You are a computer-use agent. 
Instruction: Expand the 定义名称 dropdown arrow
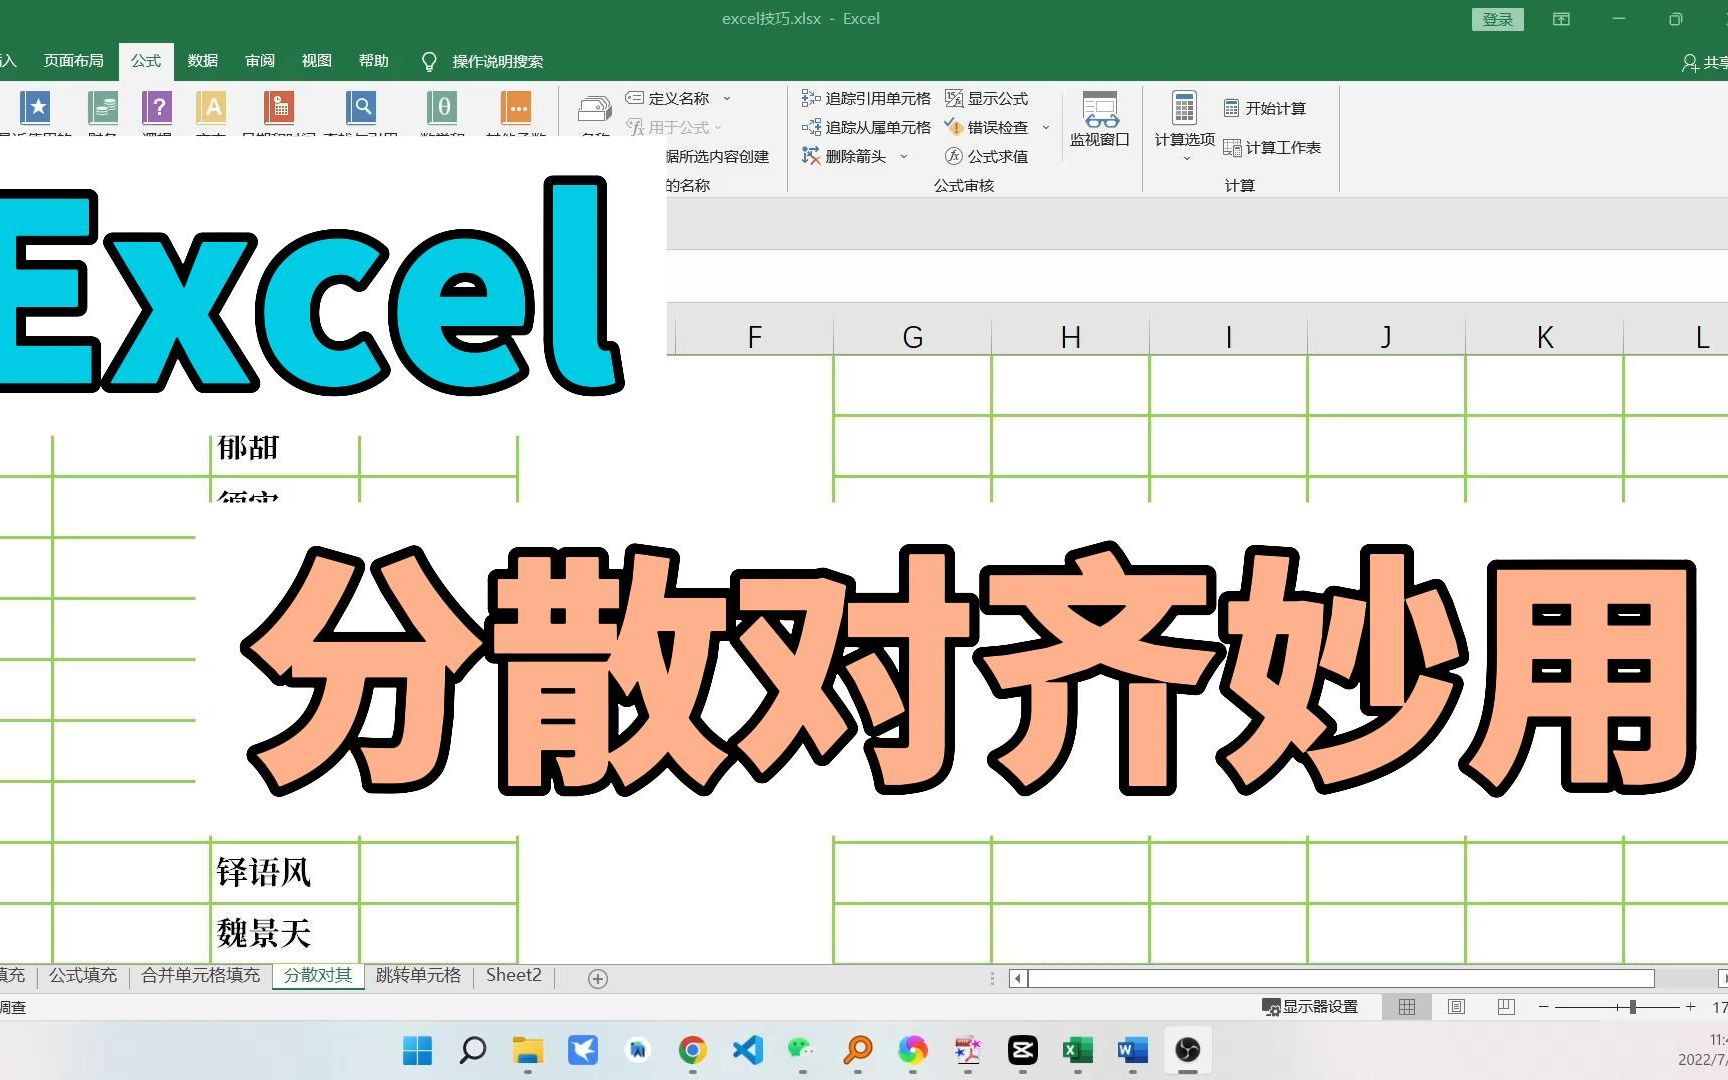[727, 98]
